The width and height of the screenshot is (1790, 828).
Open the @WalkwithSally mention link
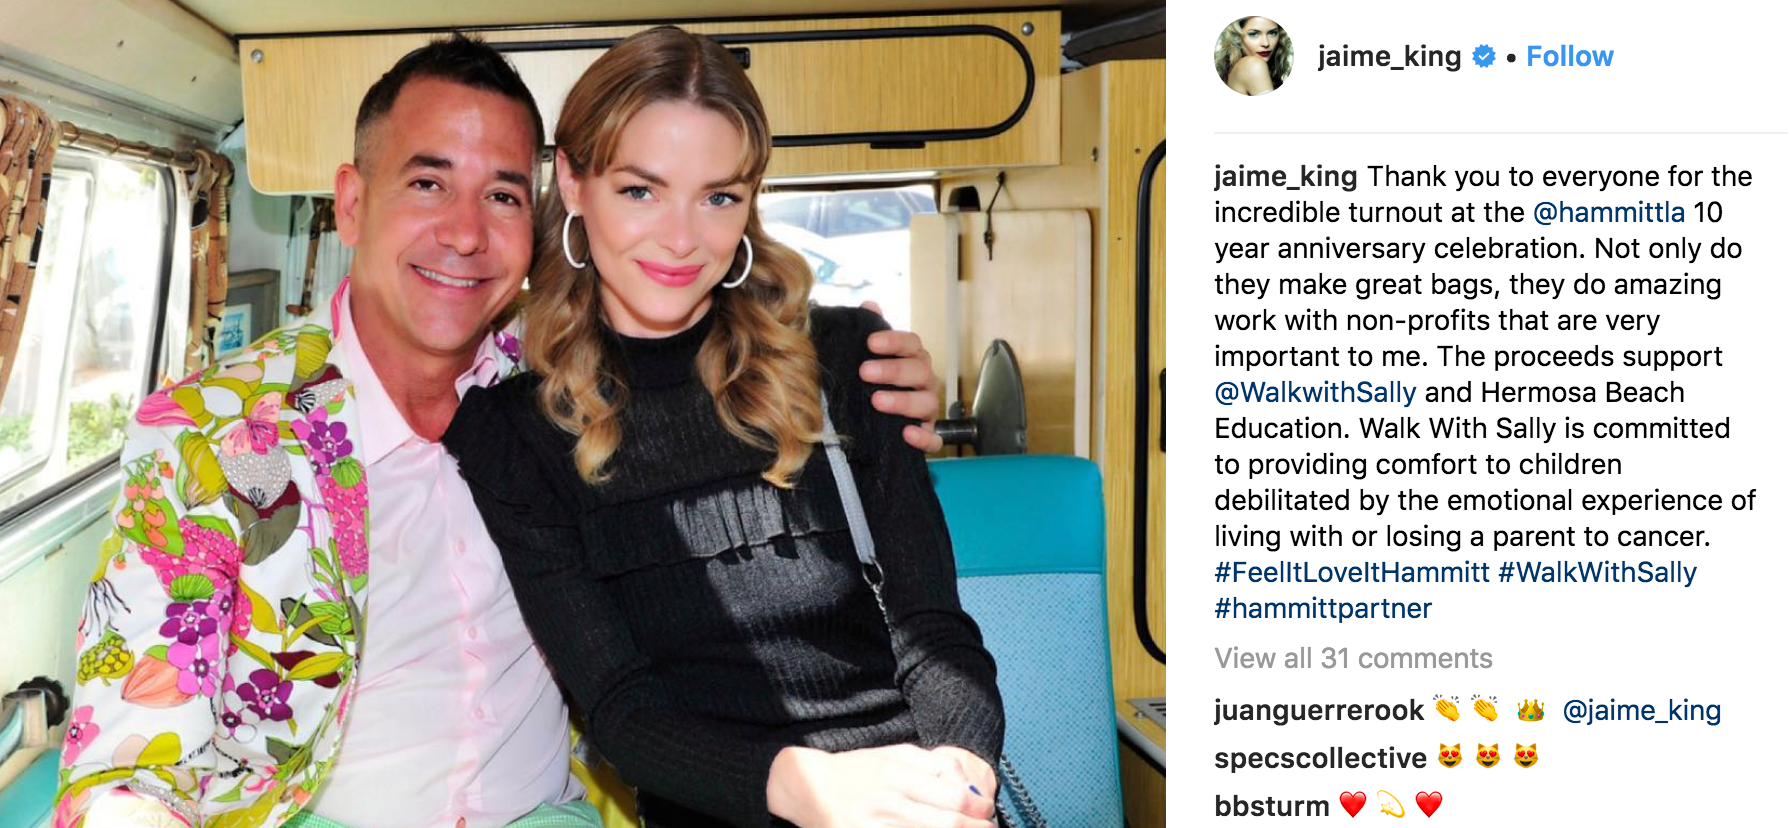pos(1315,392)
